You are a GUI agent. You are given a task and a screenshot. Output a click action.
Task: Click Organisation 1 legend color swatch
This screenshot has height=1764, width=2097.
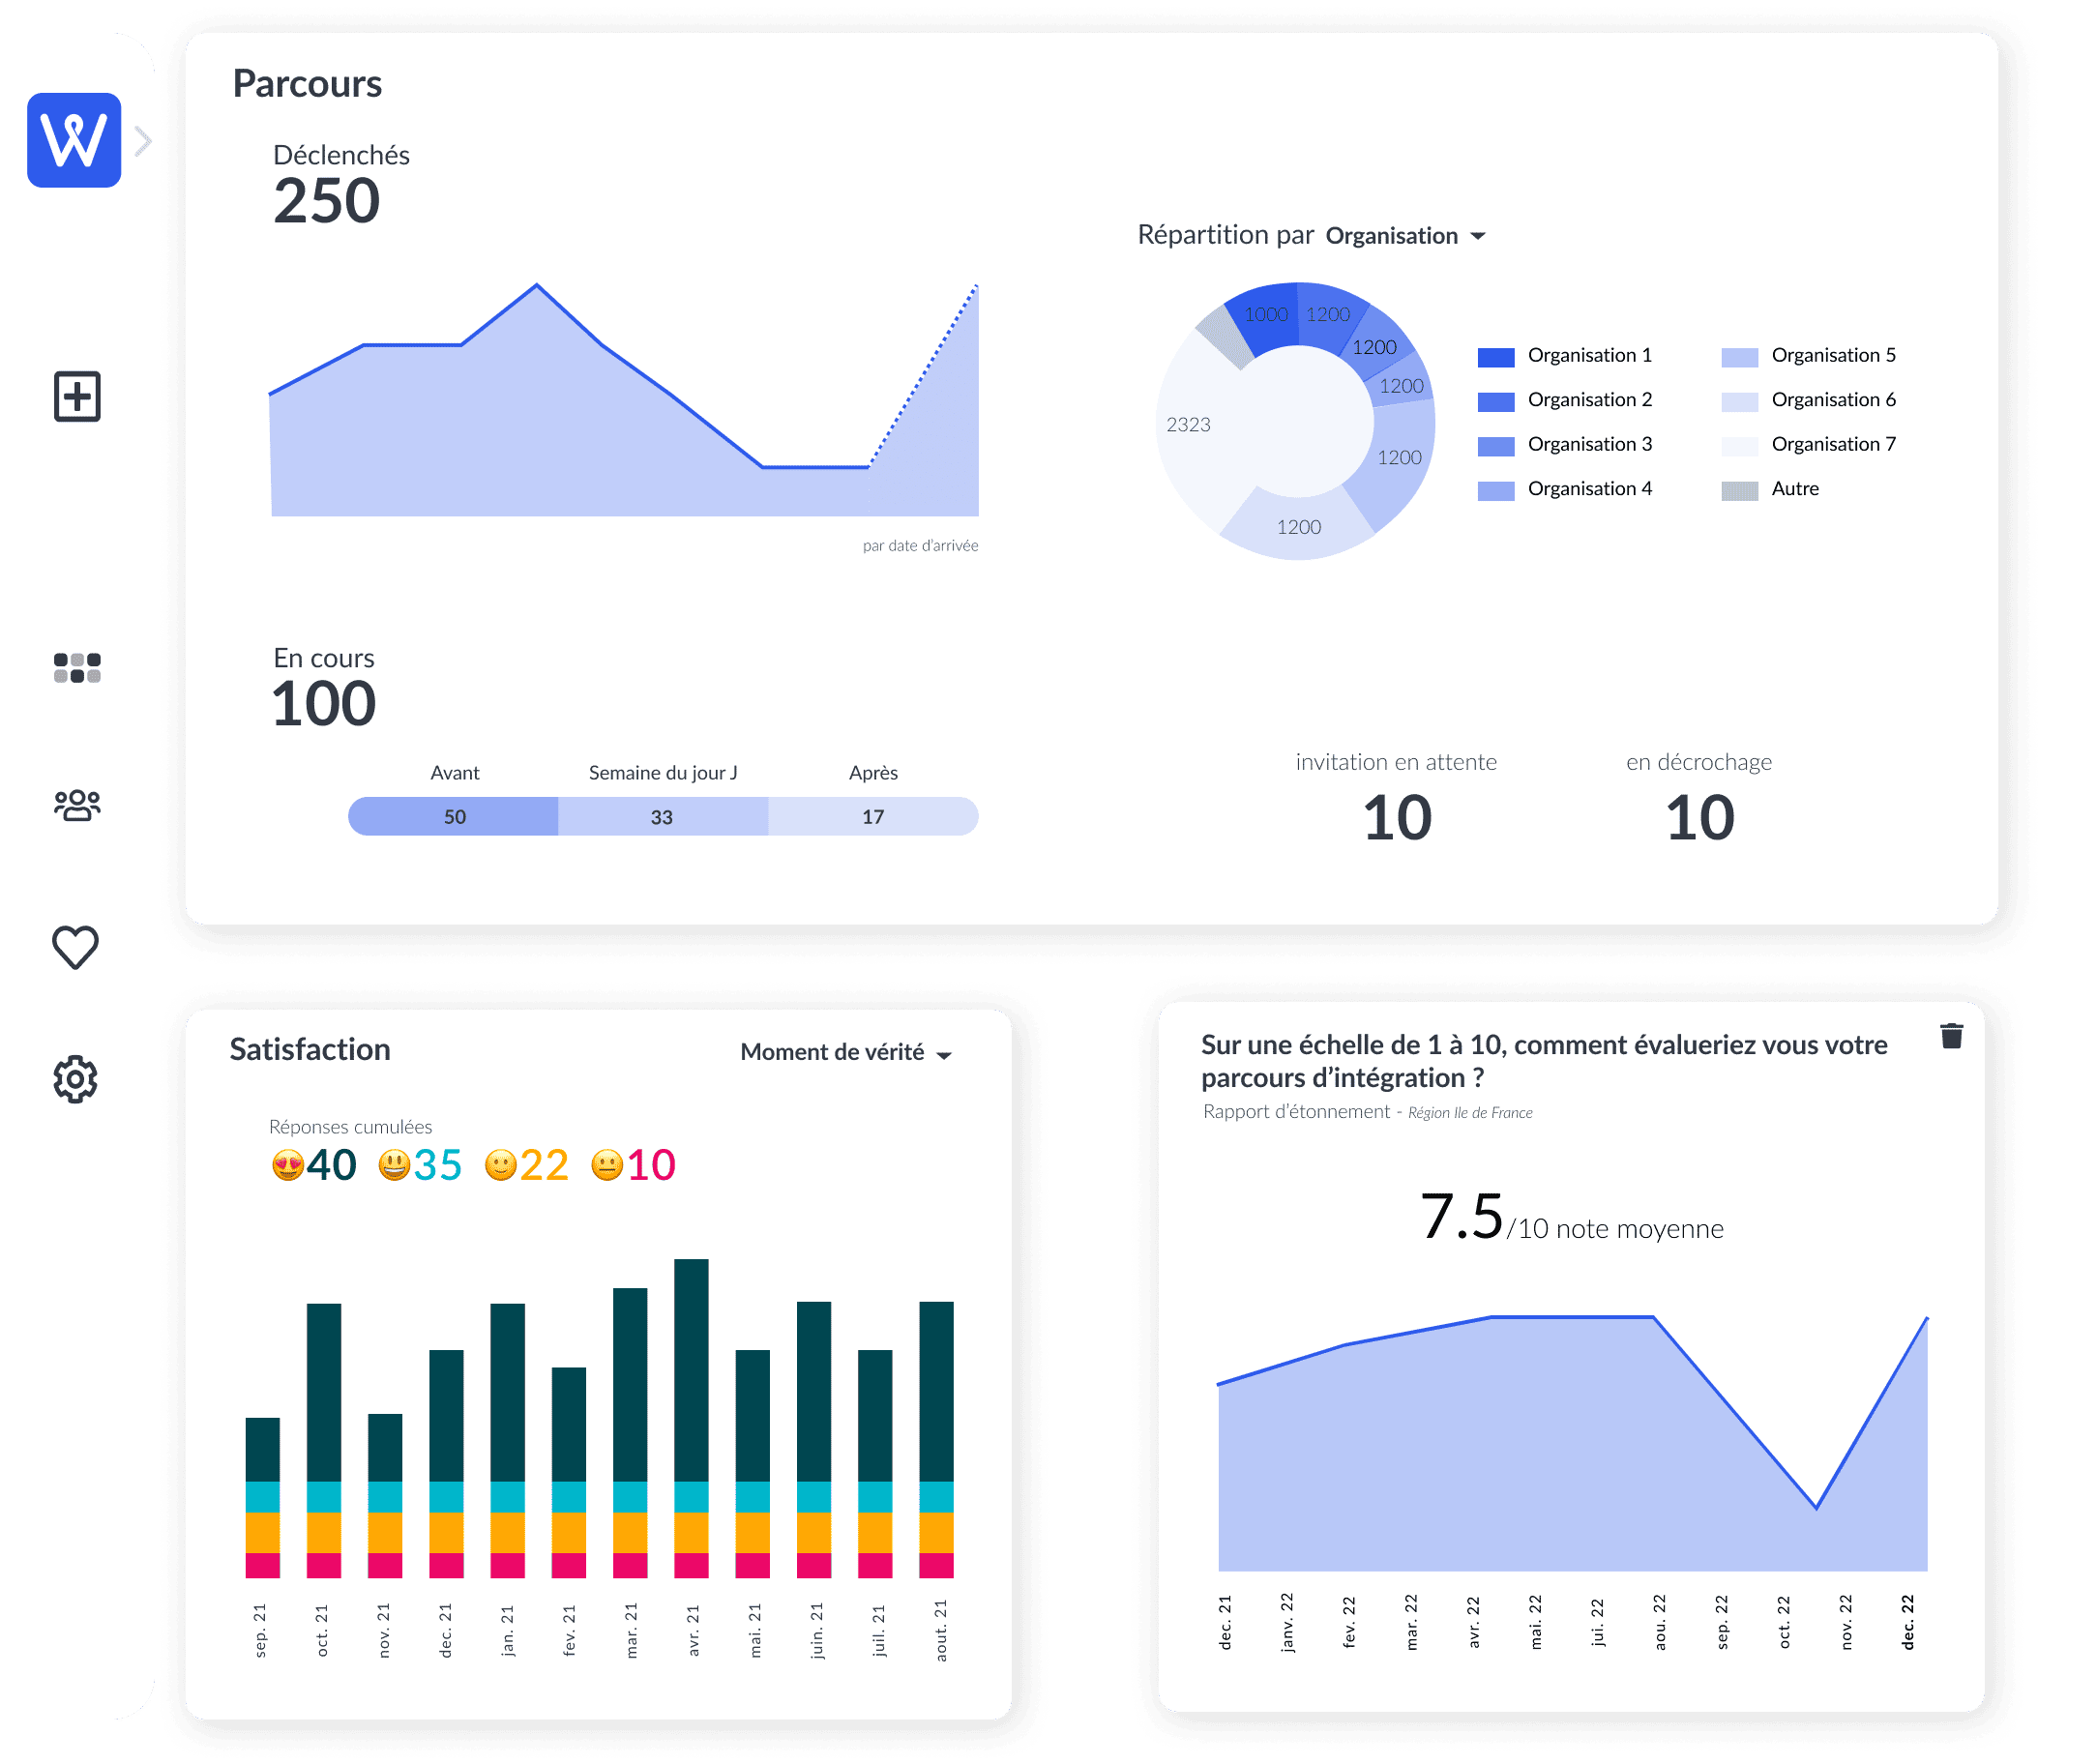pos(1497,357)
